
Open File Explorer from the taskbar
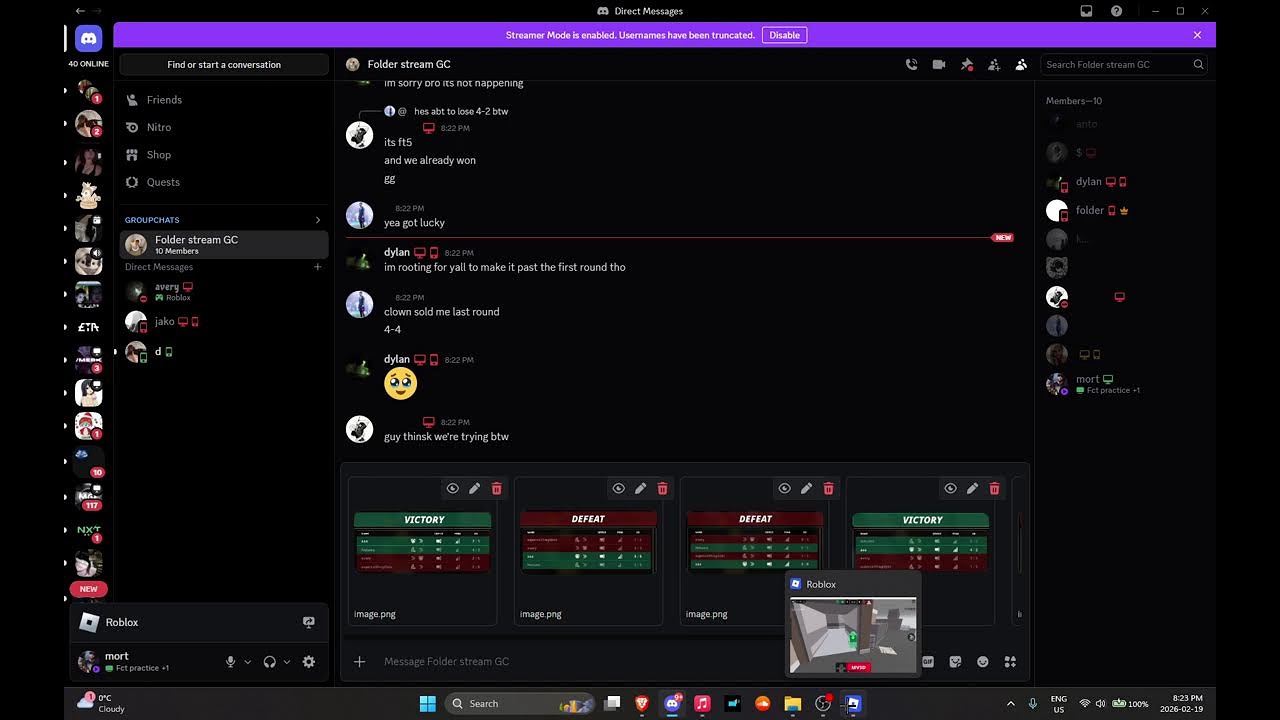[x=793, y=704]
